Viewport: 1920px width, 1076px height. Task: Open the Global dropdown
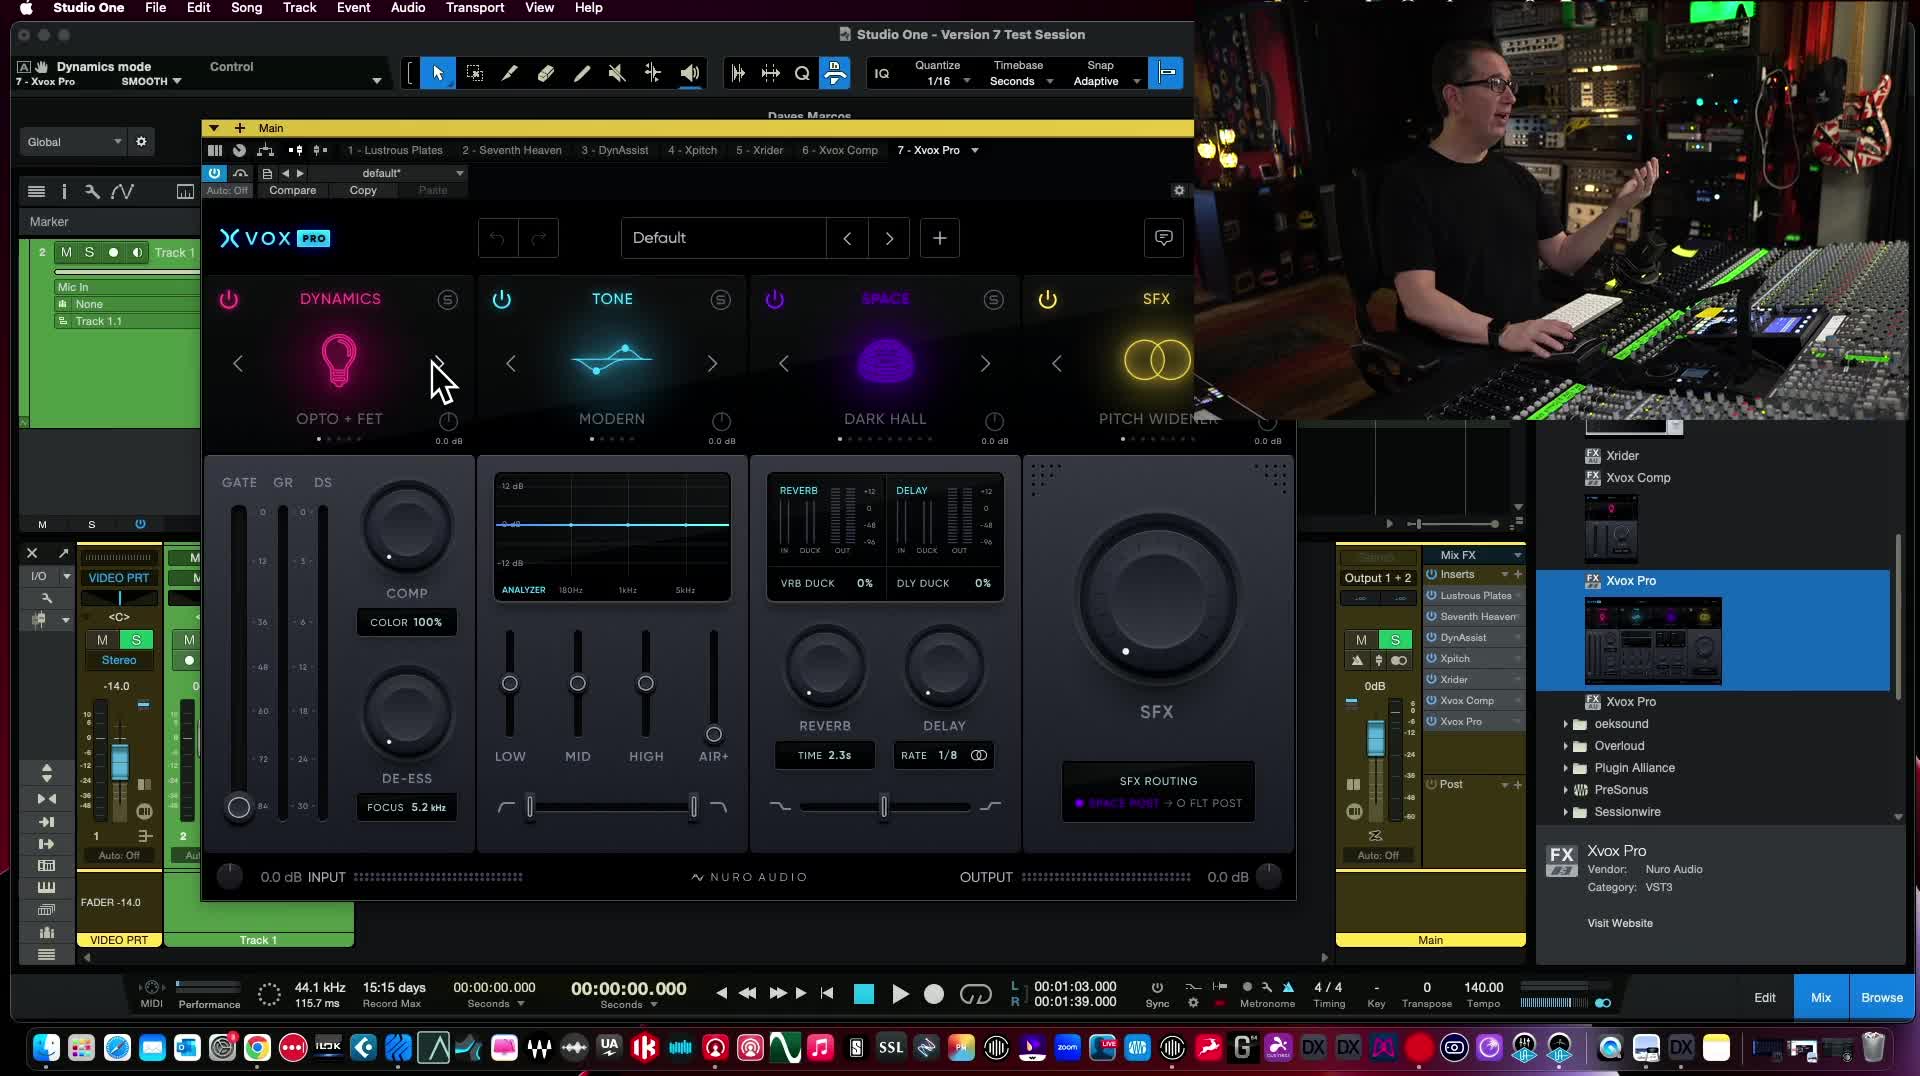[x=73, y=142]
